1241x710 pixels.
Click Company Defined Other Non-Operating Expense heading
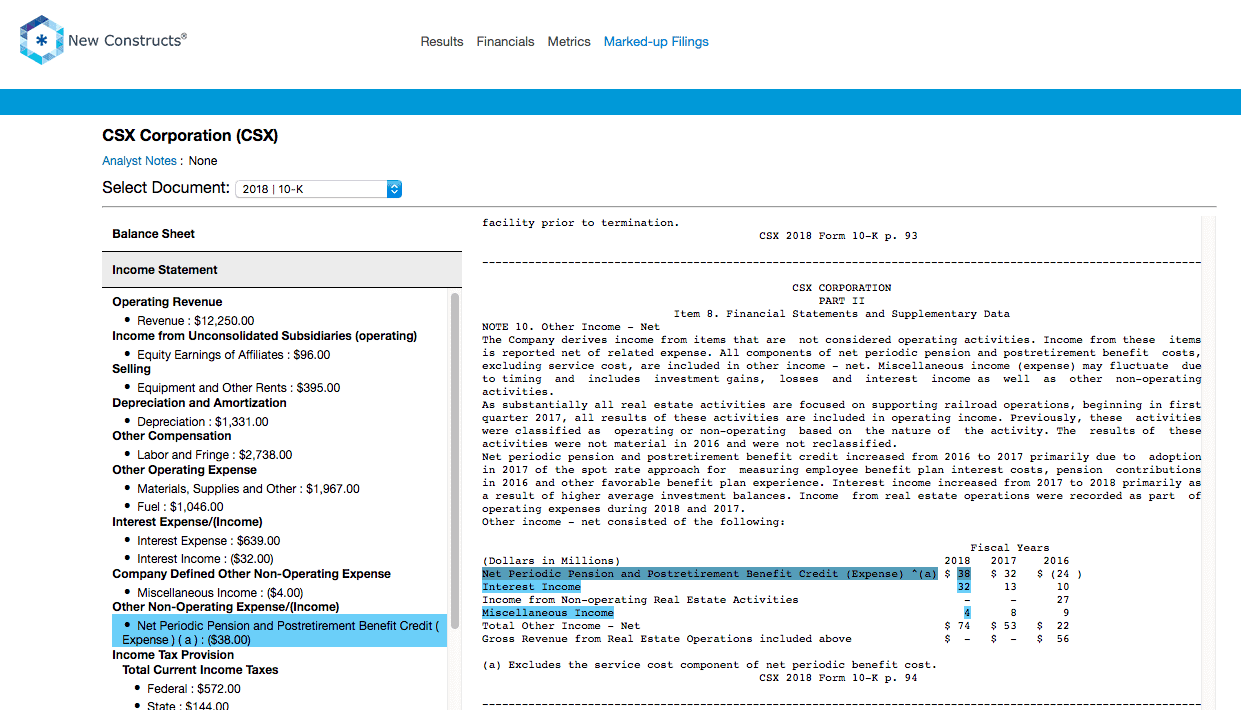point(251,574)
